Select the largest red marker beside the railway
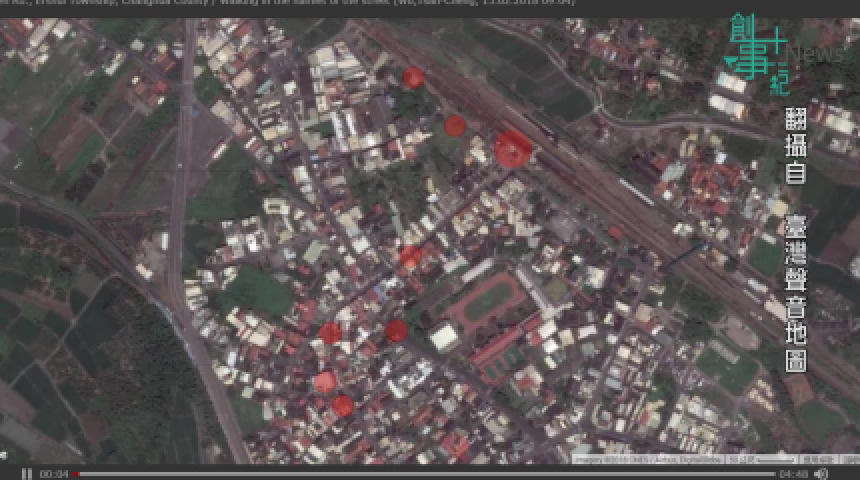 pyautogui.click(x=512, y=149)
